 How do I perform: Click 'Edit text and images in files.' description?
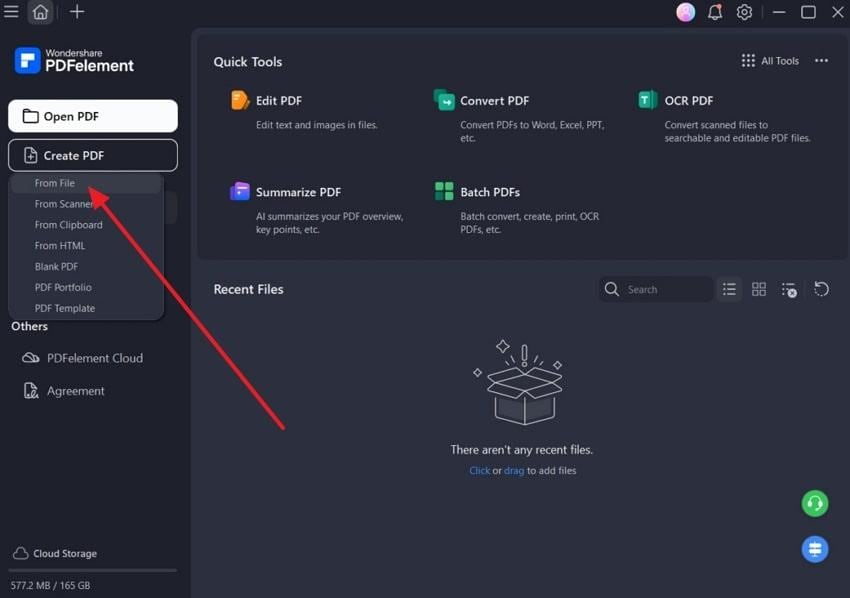point(317,125)
